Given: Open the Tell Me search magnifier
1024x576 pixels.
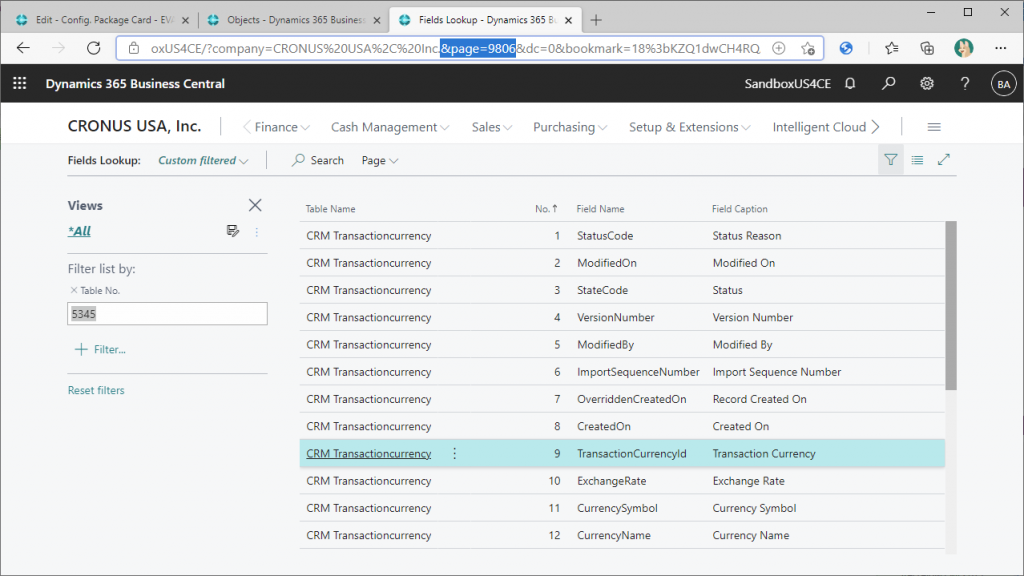Looking at the screenshot, I should click(888, 84).
